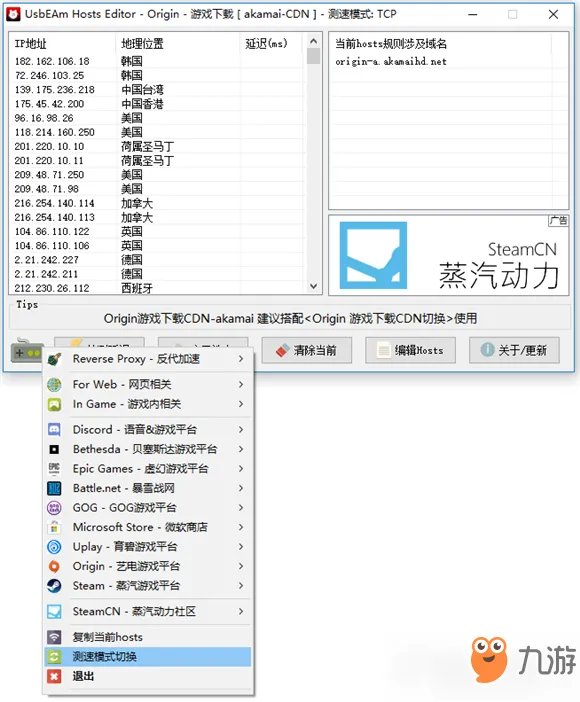Click the In Game picture icon

click(x=54, y=404)
